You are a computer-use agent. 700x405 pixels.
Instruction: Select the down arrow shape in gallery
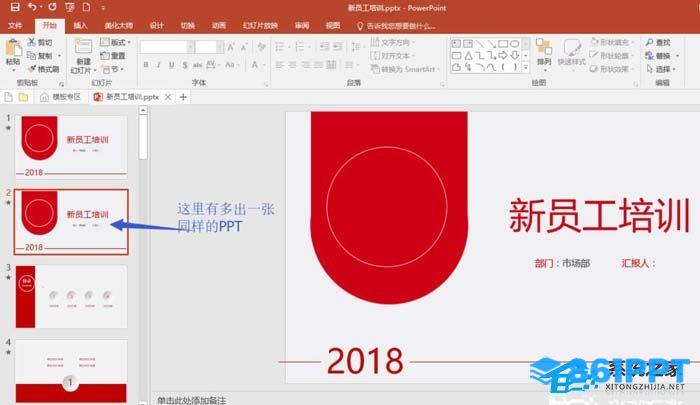(x=515, y=55)
